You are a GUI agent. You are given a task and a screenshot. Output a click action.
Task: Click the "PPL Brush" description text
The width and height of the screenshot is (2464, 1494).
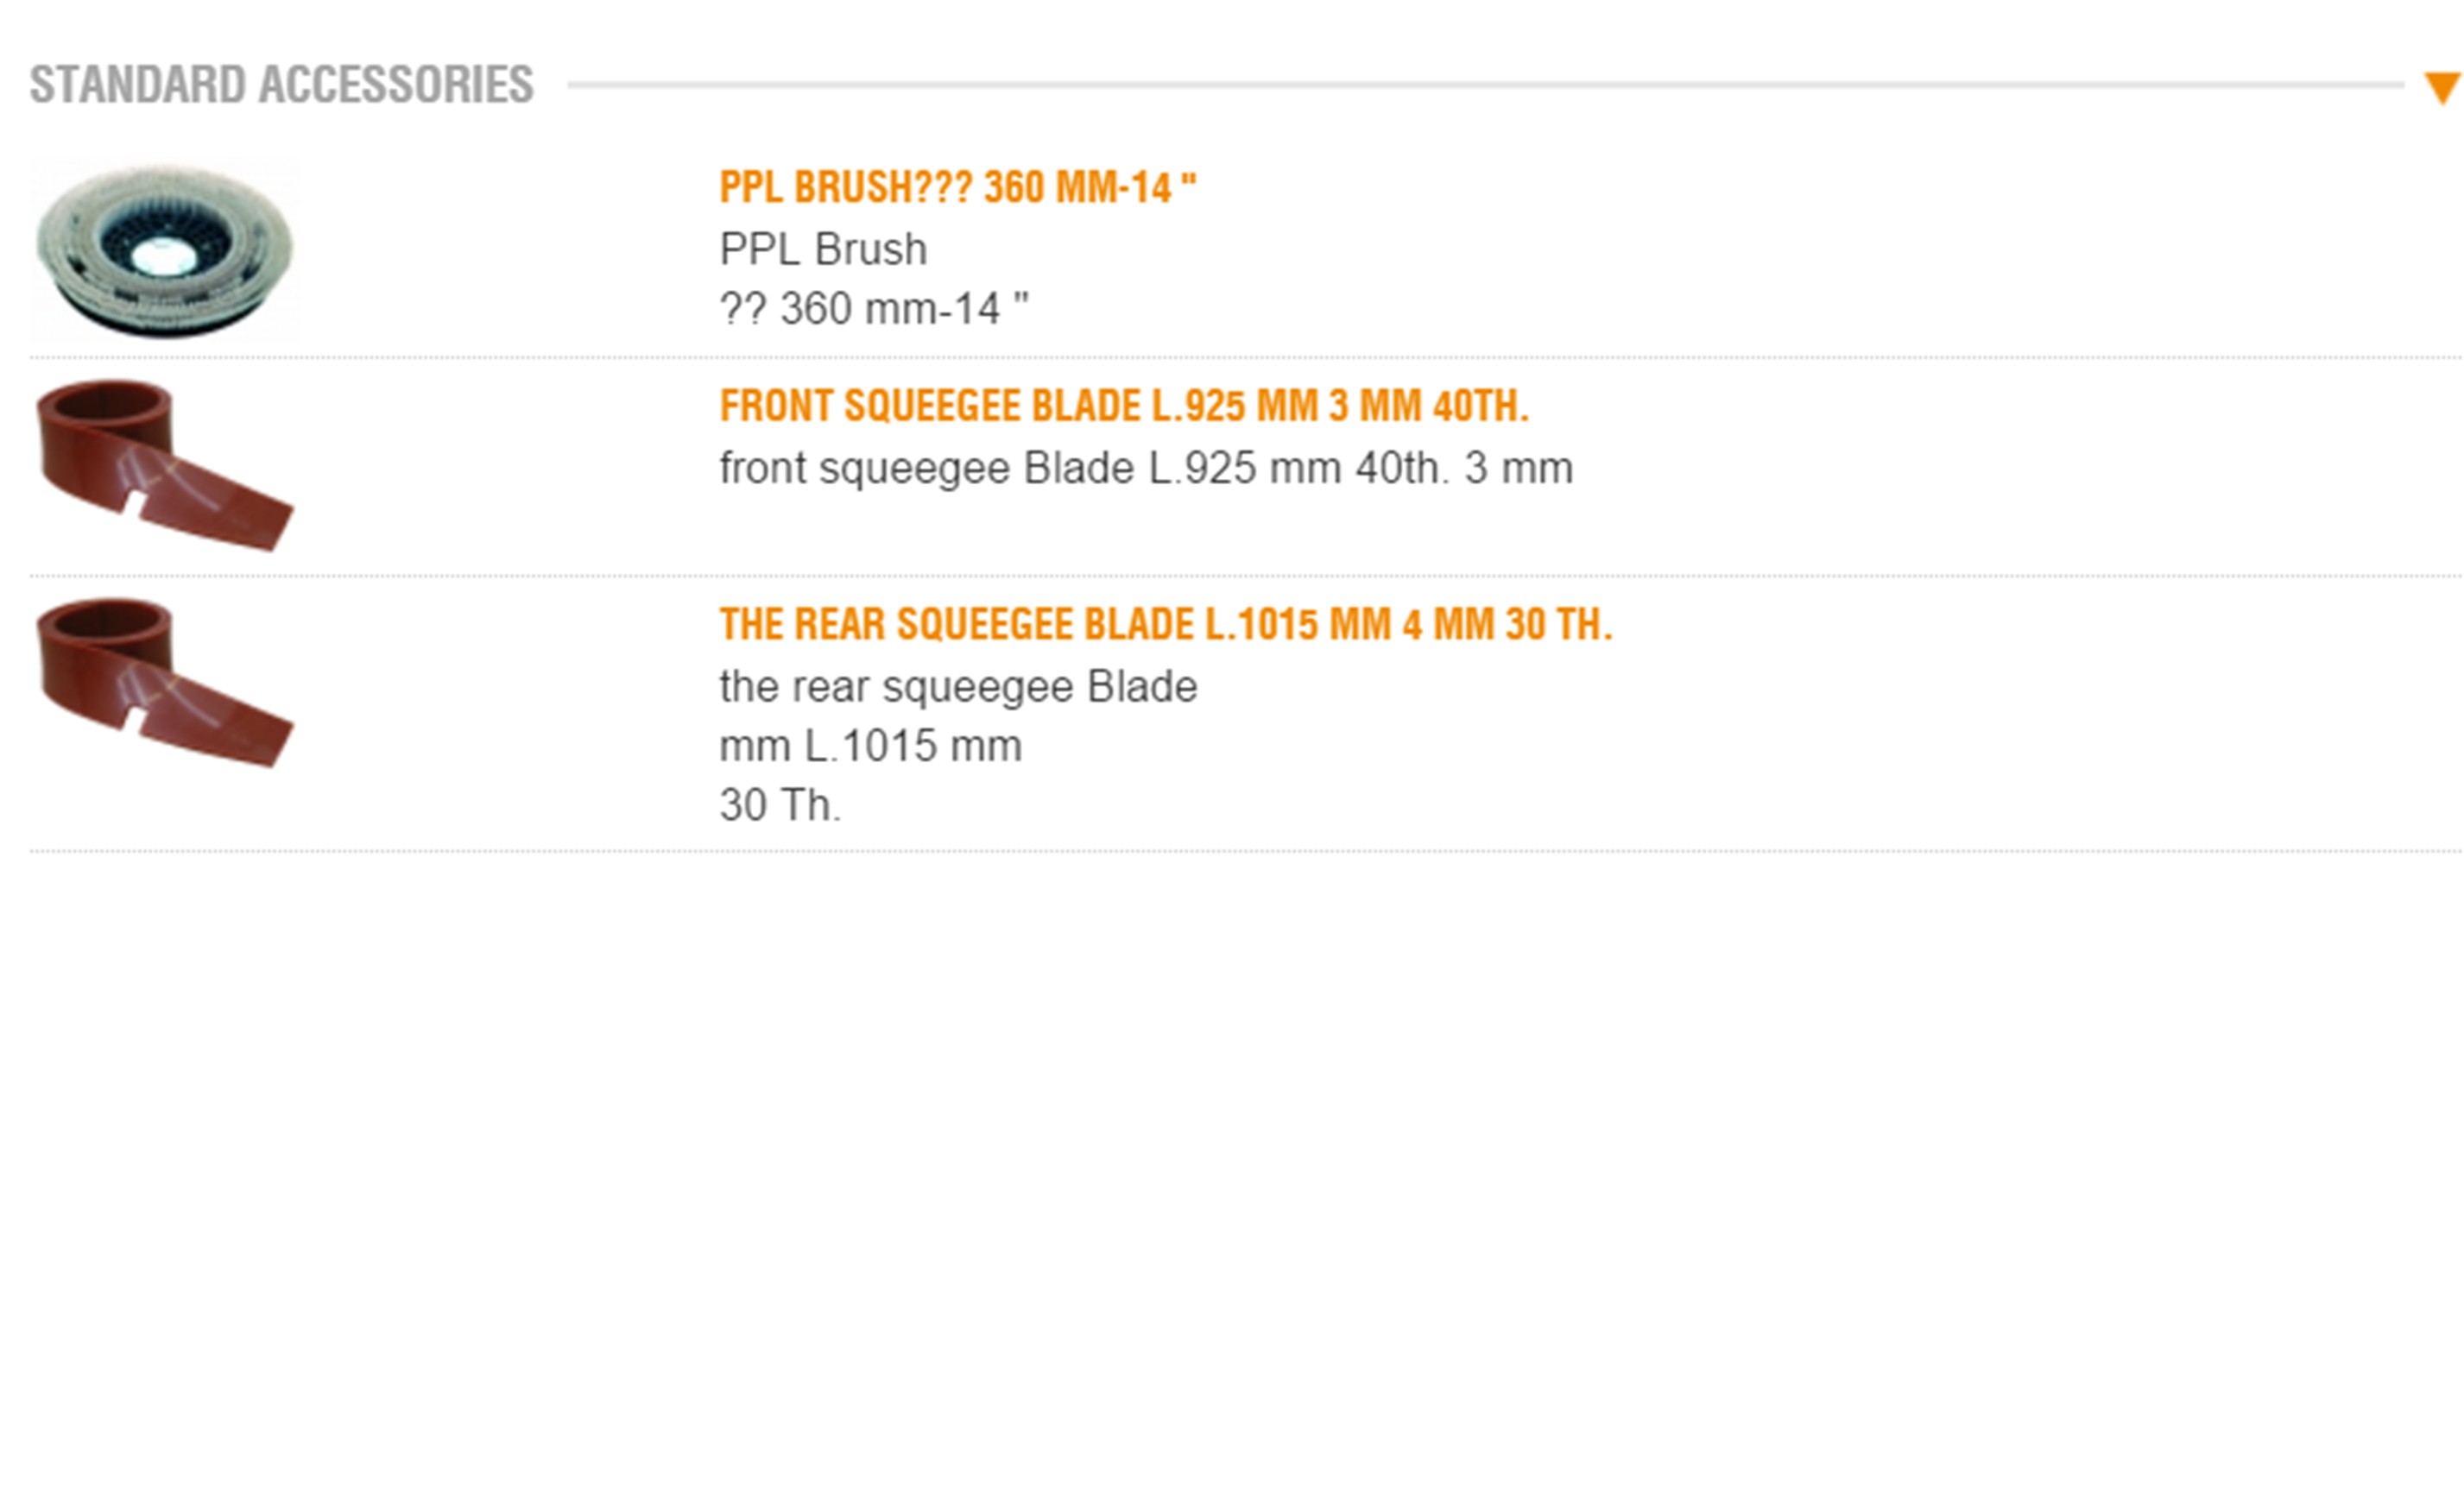tap(823, 249)
